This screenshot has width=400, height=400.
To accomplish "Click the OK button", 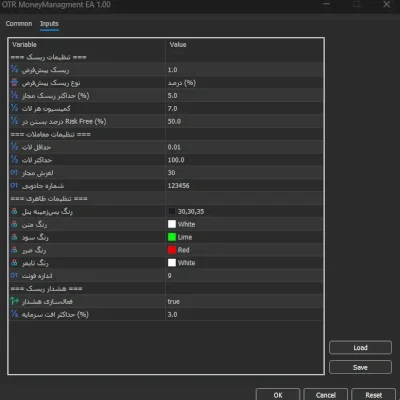I will point(278,395).
